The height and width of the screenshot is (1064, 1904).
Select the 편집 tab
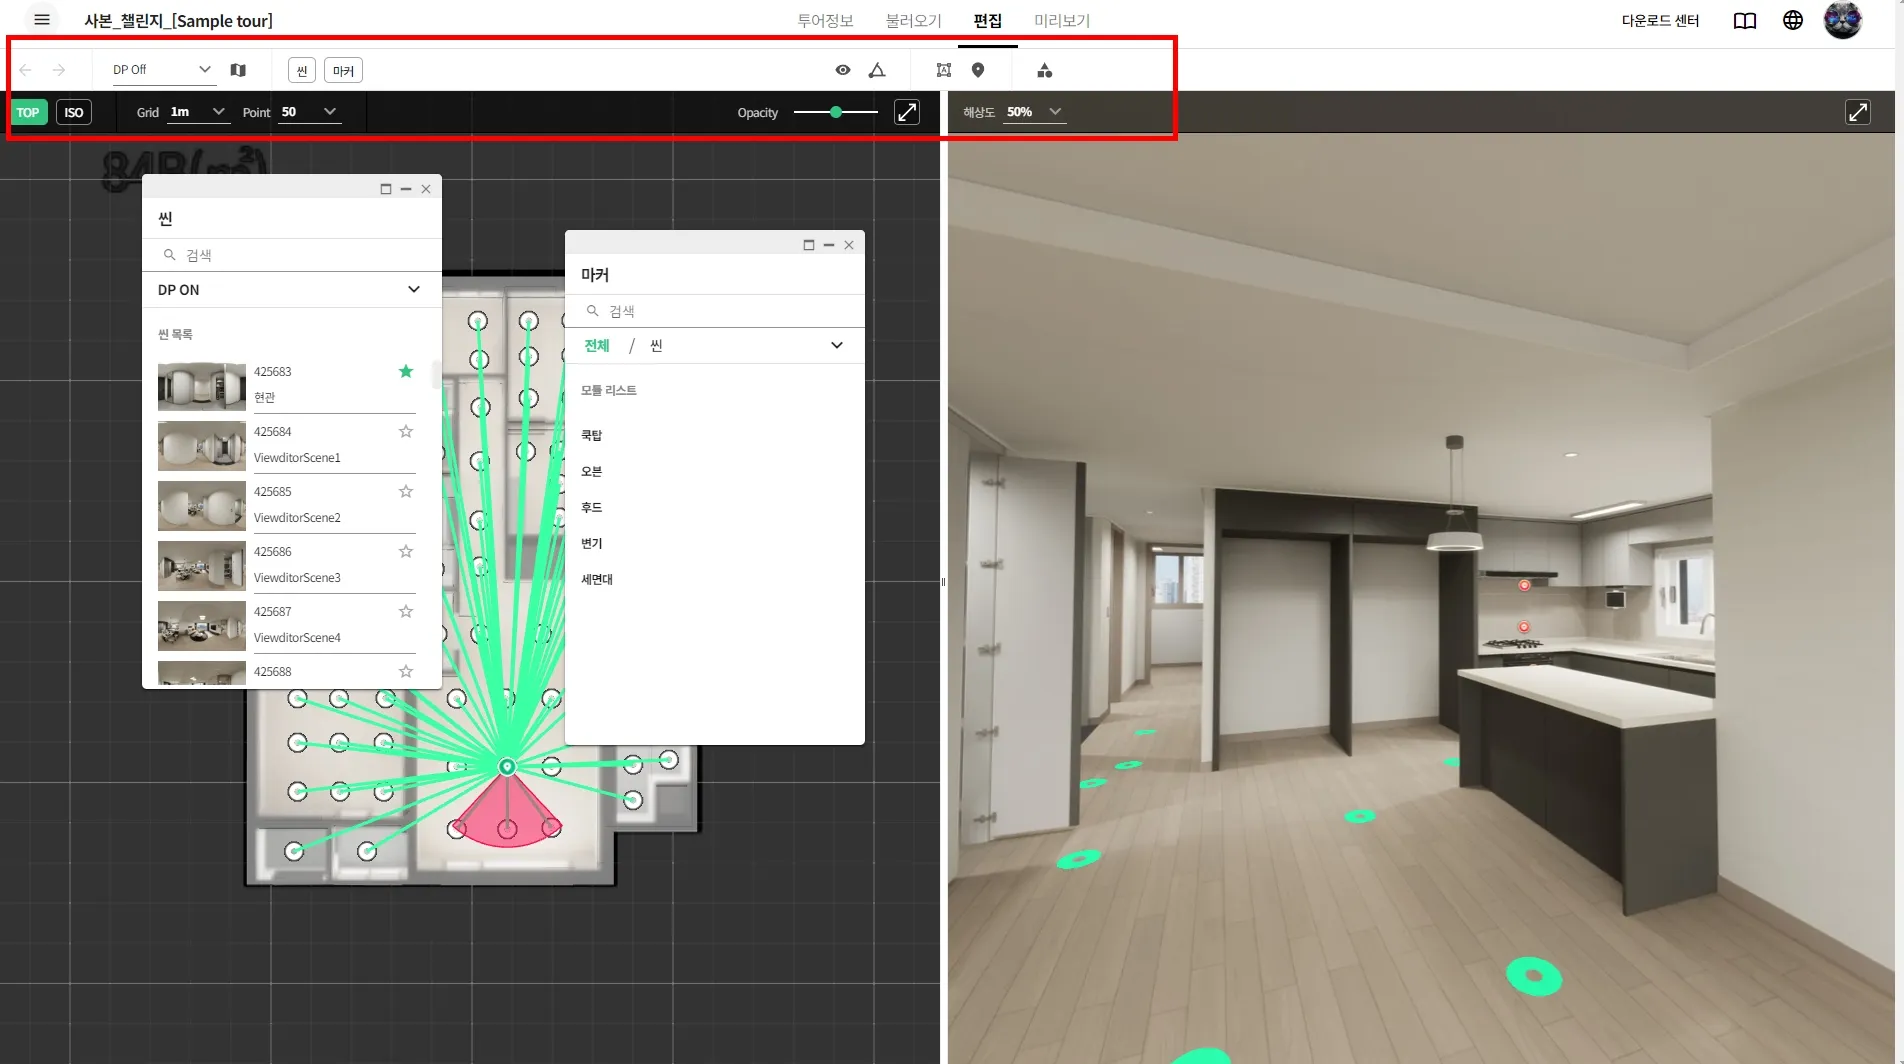point(988,21)
